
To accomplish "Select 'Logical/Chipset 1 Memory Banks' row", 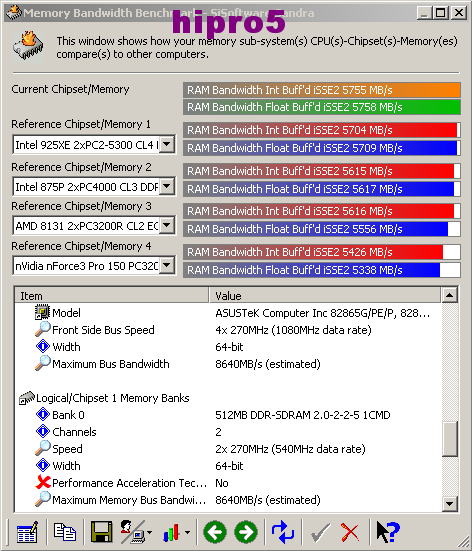I will pos(112,398).
